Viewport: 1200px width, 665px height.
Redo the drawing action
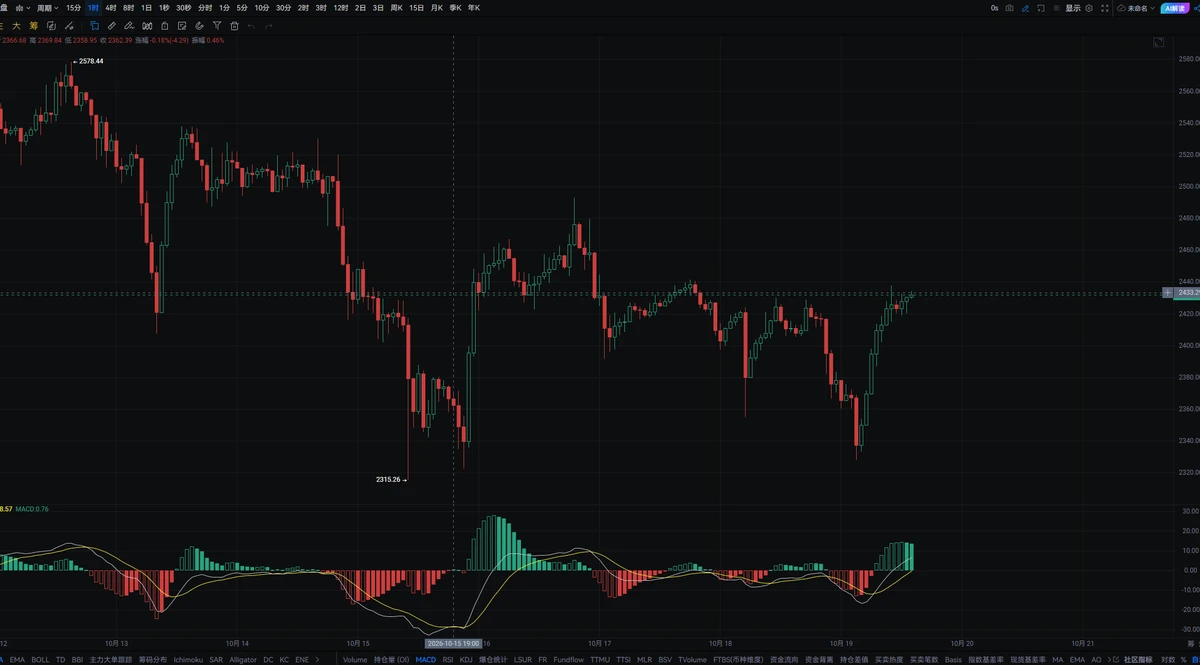tap(269, 25)
